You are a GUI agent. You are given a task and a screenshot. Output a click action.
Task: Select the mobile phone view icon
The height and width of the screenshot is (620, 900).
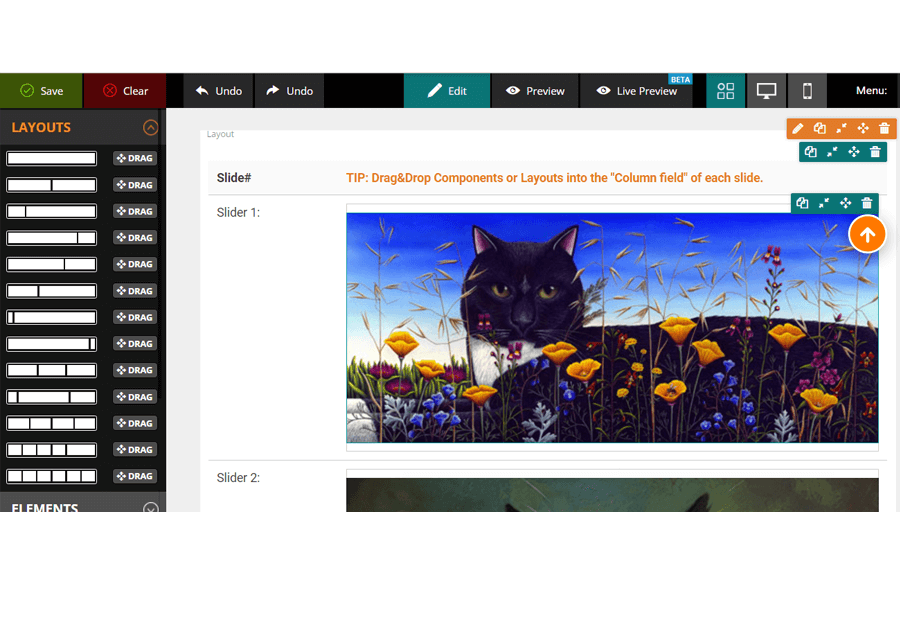pyautogui.click(x=807, y=91)
